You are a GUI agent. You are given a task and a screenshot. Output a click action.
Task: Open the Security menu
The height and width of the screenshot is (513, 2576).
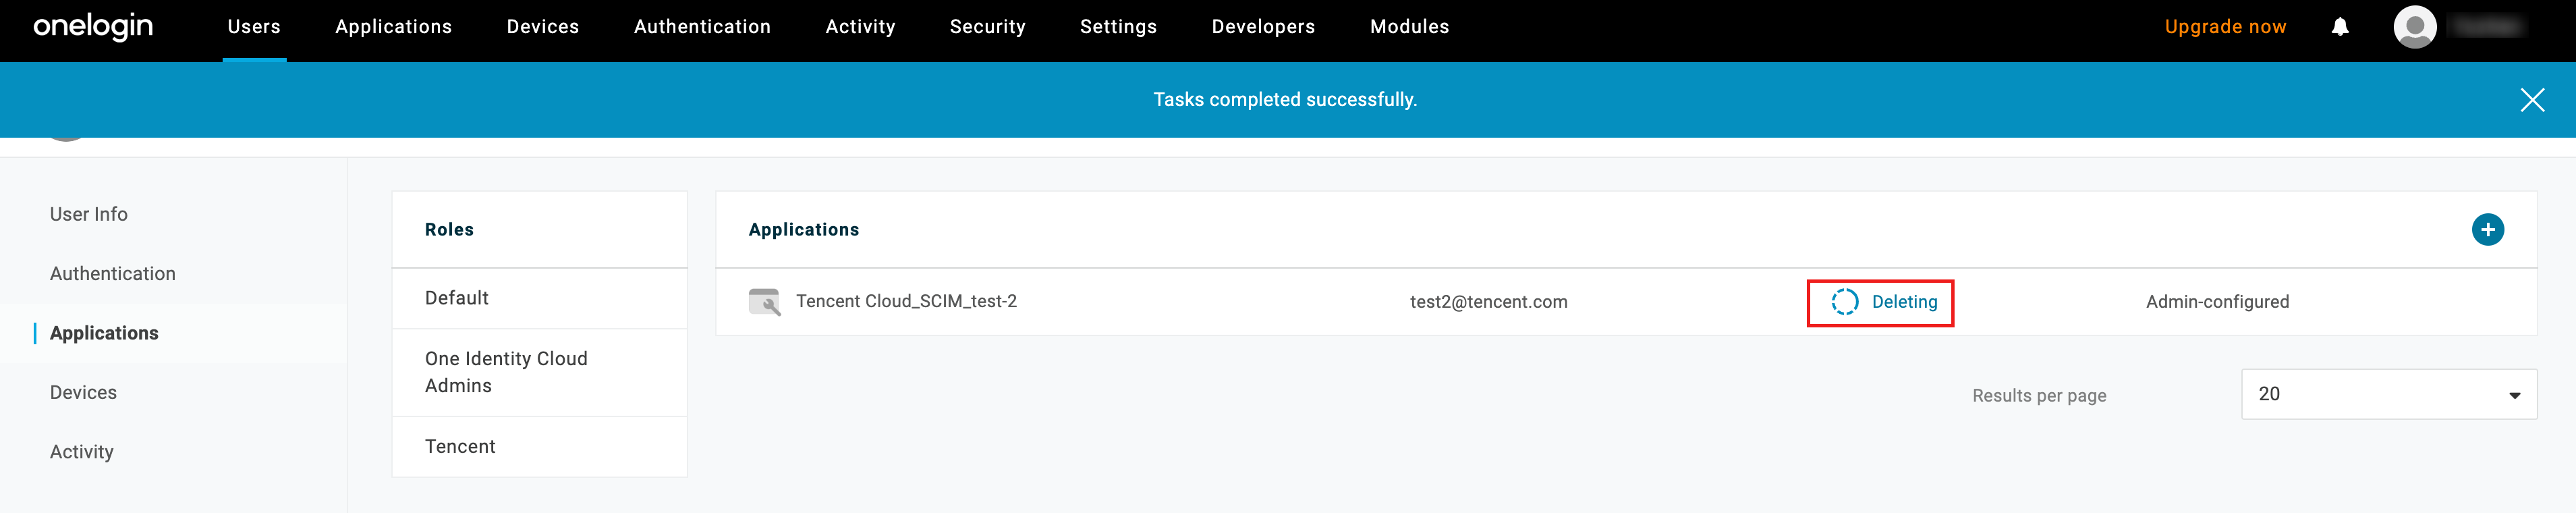coord(987,27)
